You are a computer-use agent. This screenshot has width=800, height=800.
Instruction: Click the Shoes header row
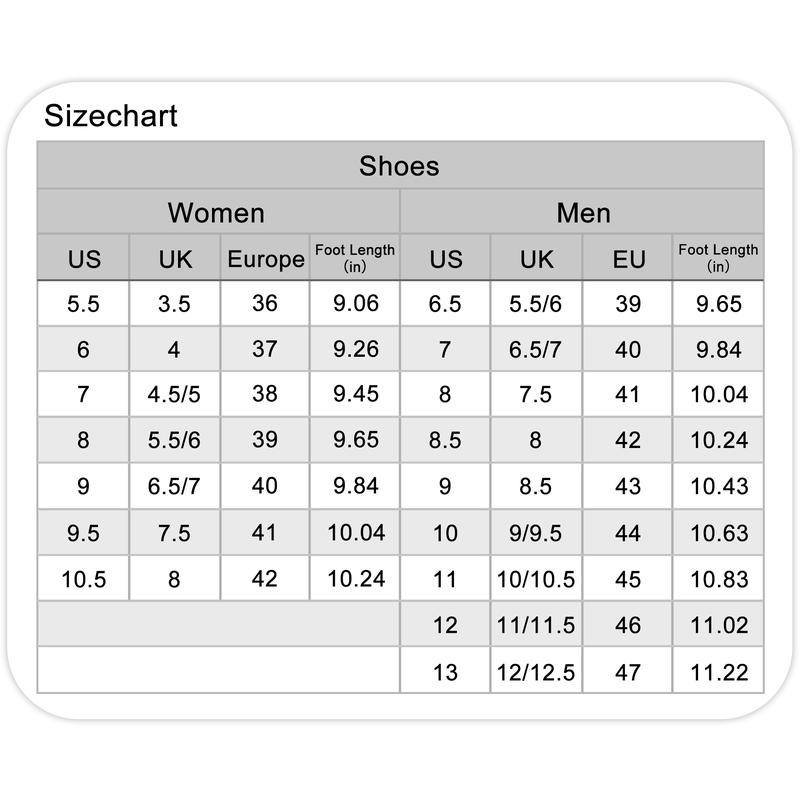(x=399, y=166)
